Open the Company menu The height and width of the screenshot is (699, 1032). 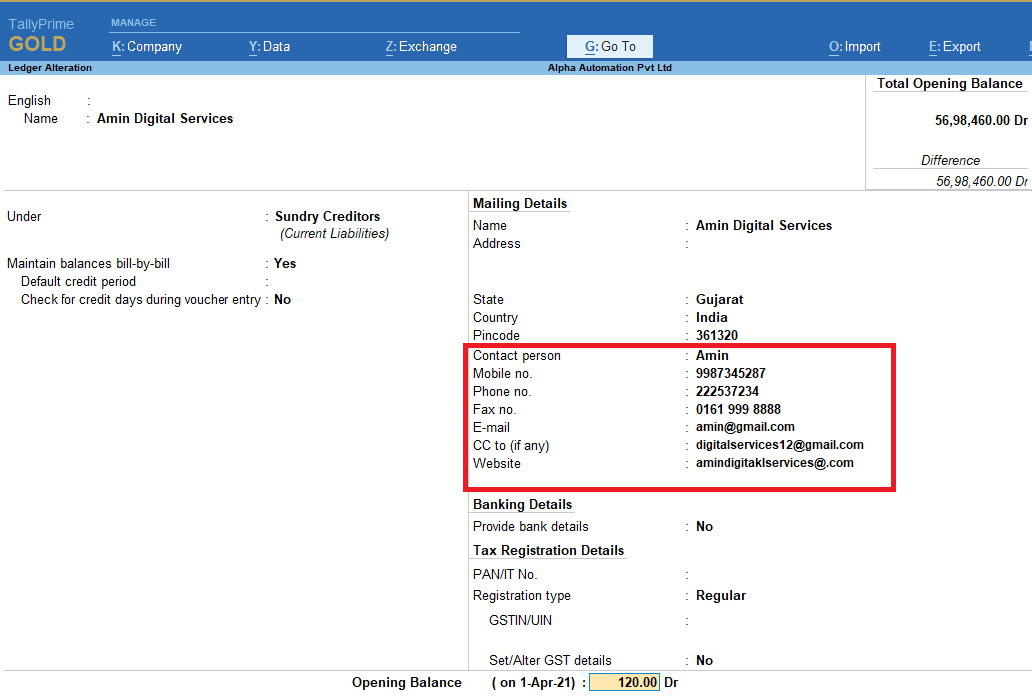click(147, 46)
